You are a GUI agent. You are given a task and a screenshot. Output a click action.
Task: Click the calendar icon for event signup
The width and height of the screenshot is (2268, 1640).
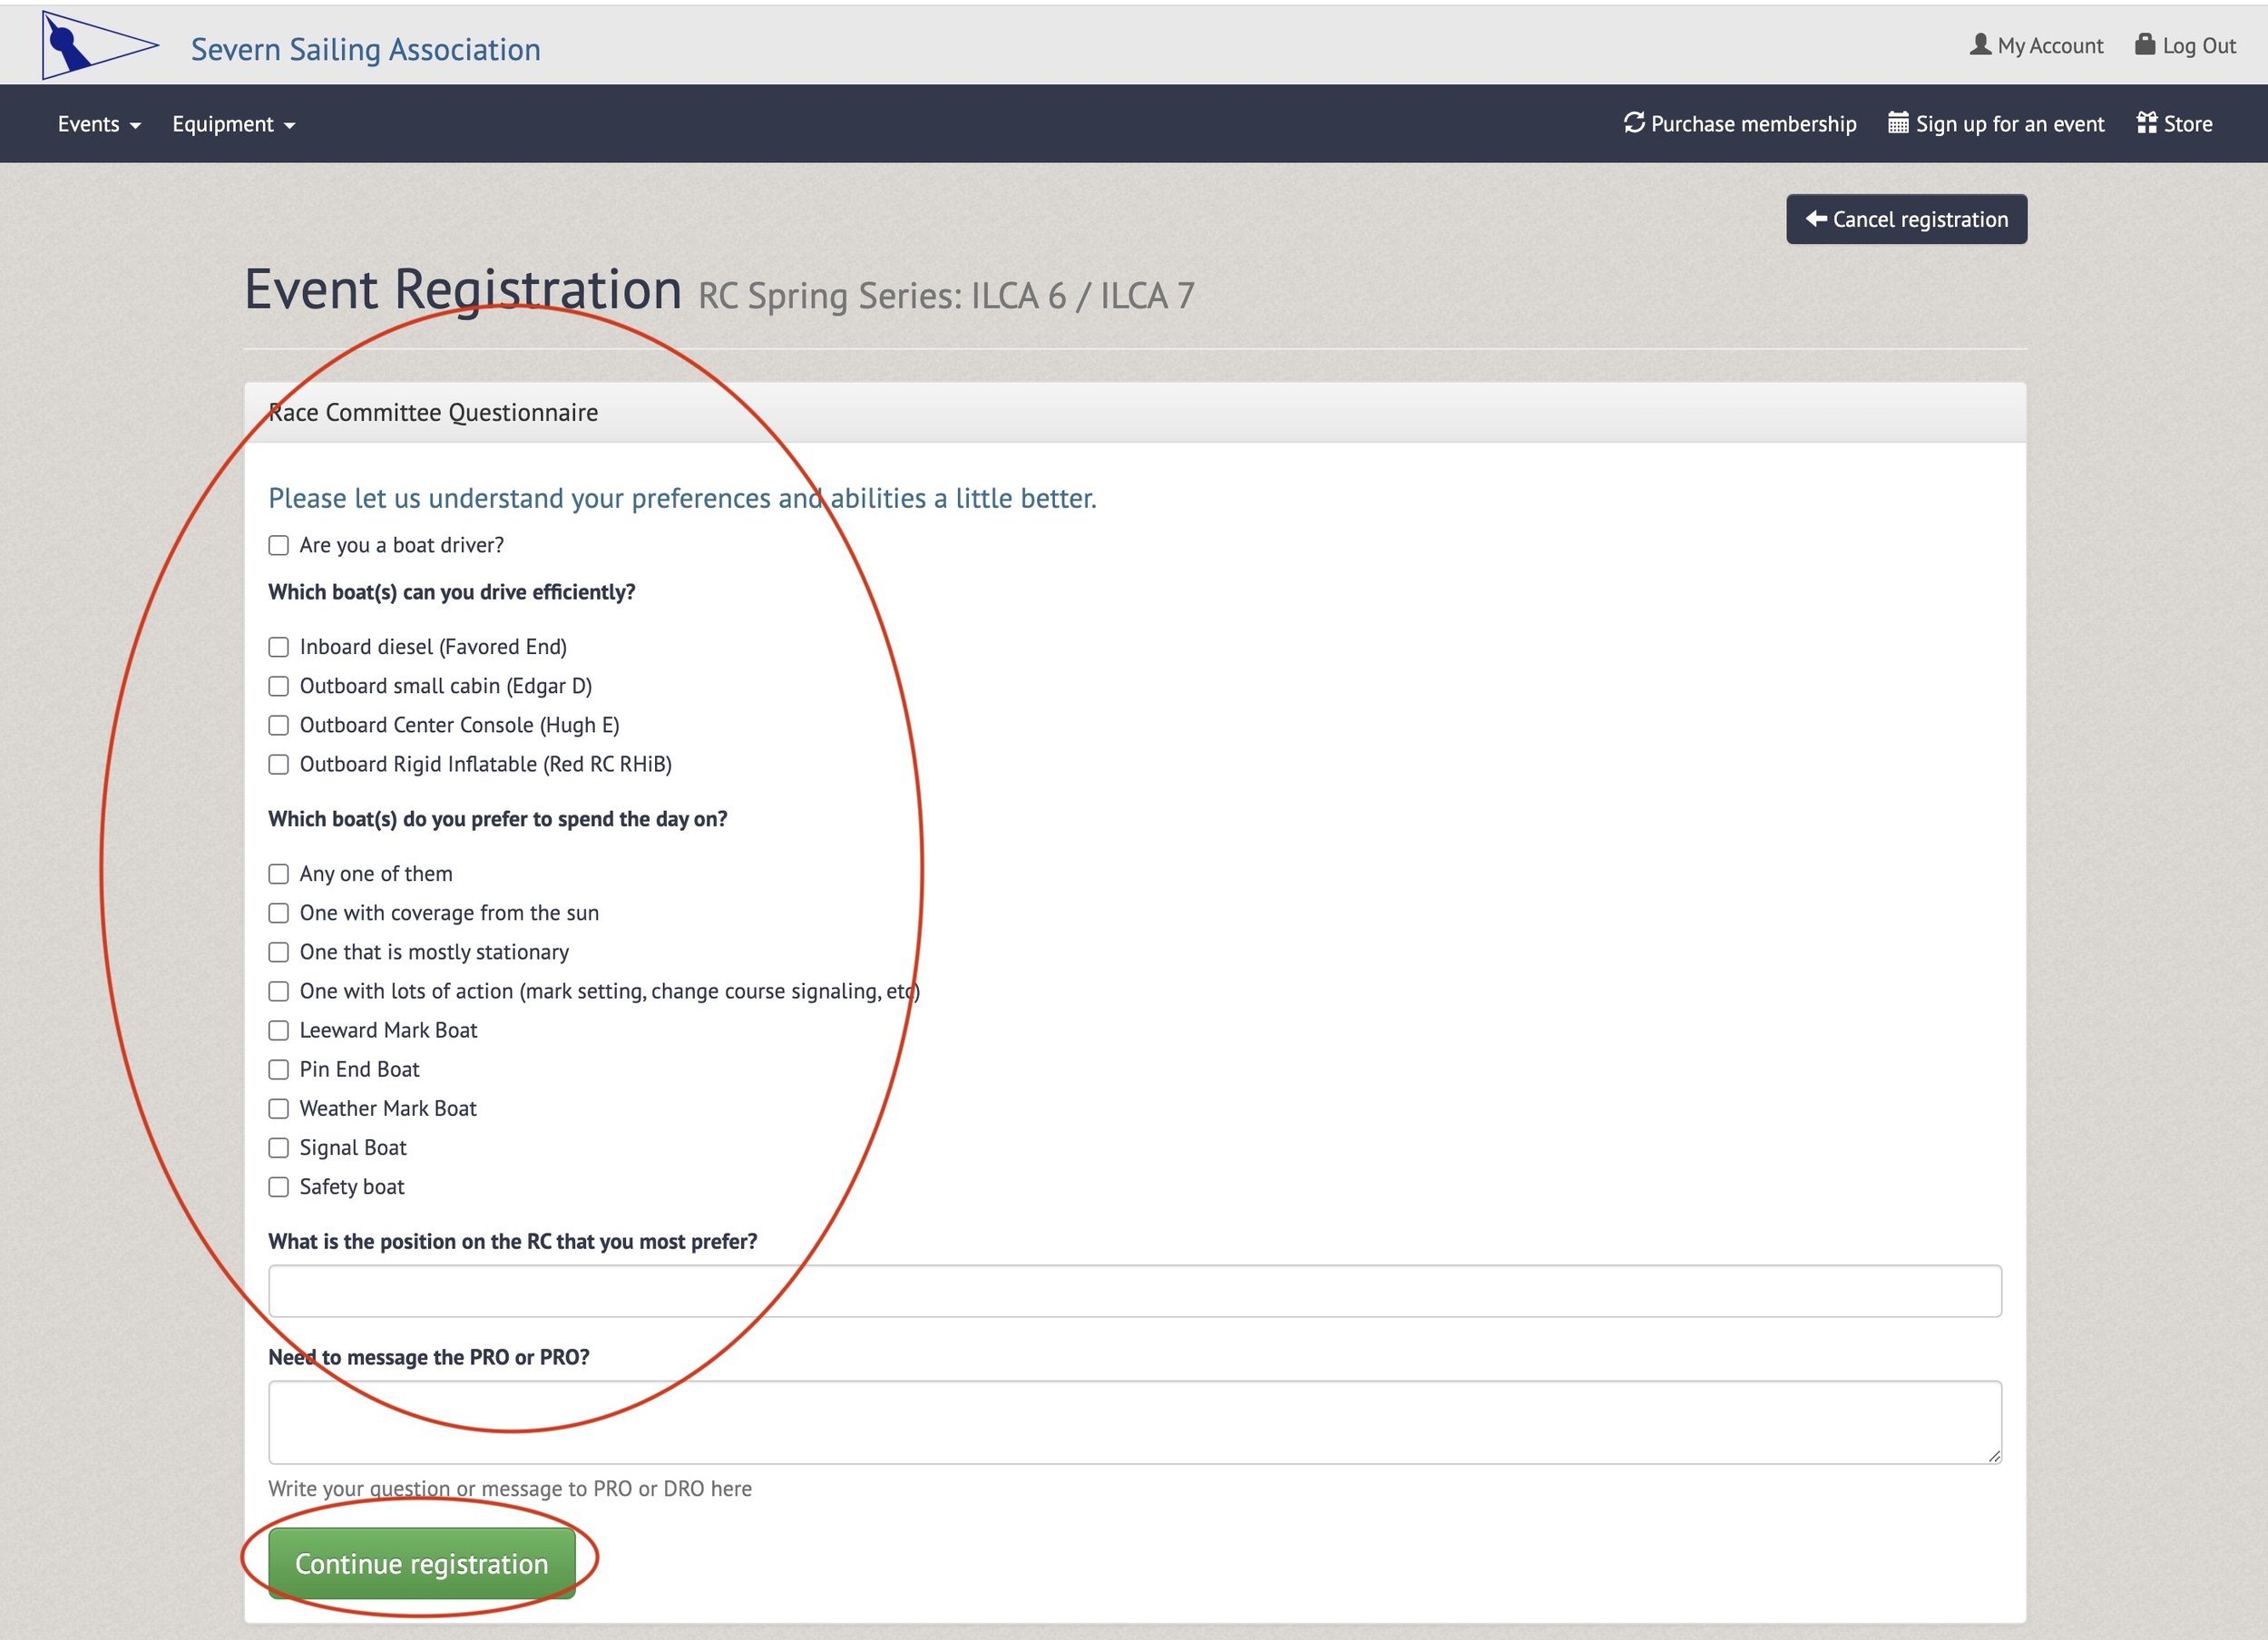(1897, 123)
